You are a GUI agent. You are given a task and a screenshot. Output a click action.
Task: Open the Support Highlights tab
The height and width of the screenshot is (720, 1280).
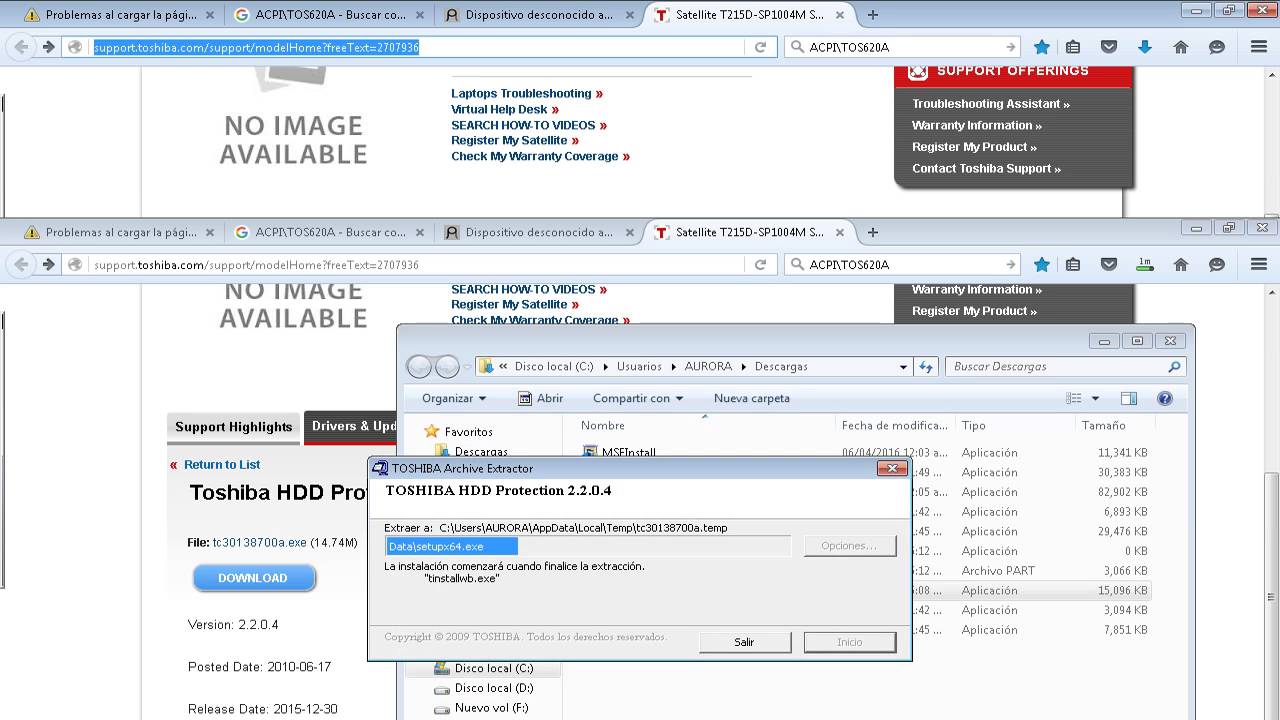[x=234, y=427]
